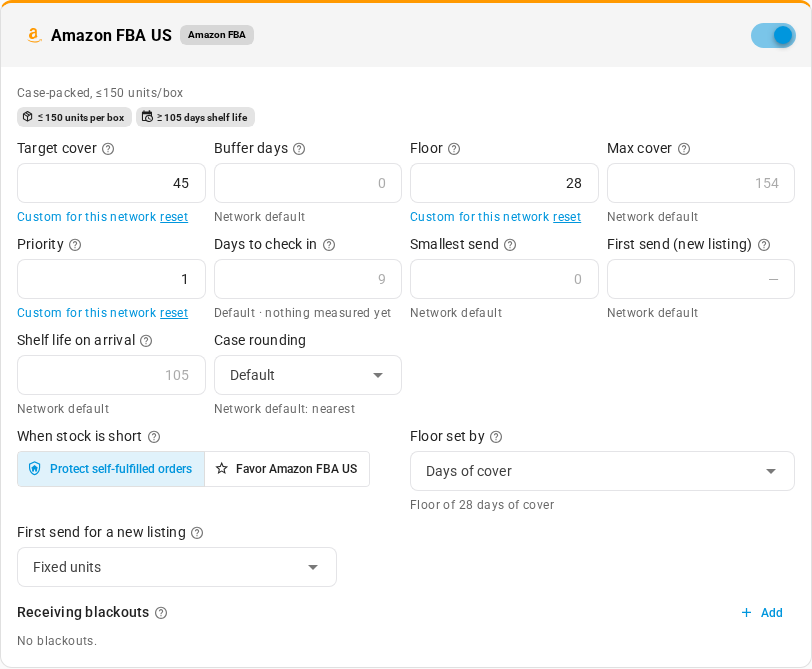Open help for Target cover

108,149
